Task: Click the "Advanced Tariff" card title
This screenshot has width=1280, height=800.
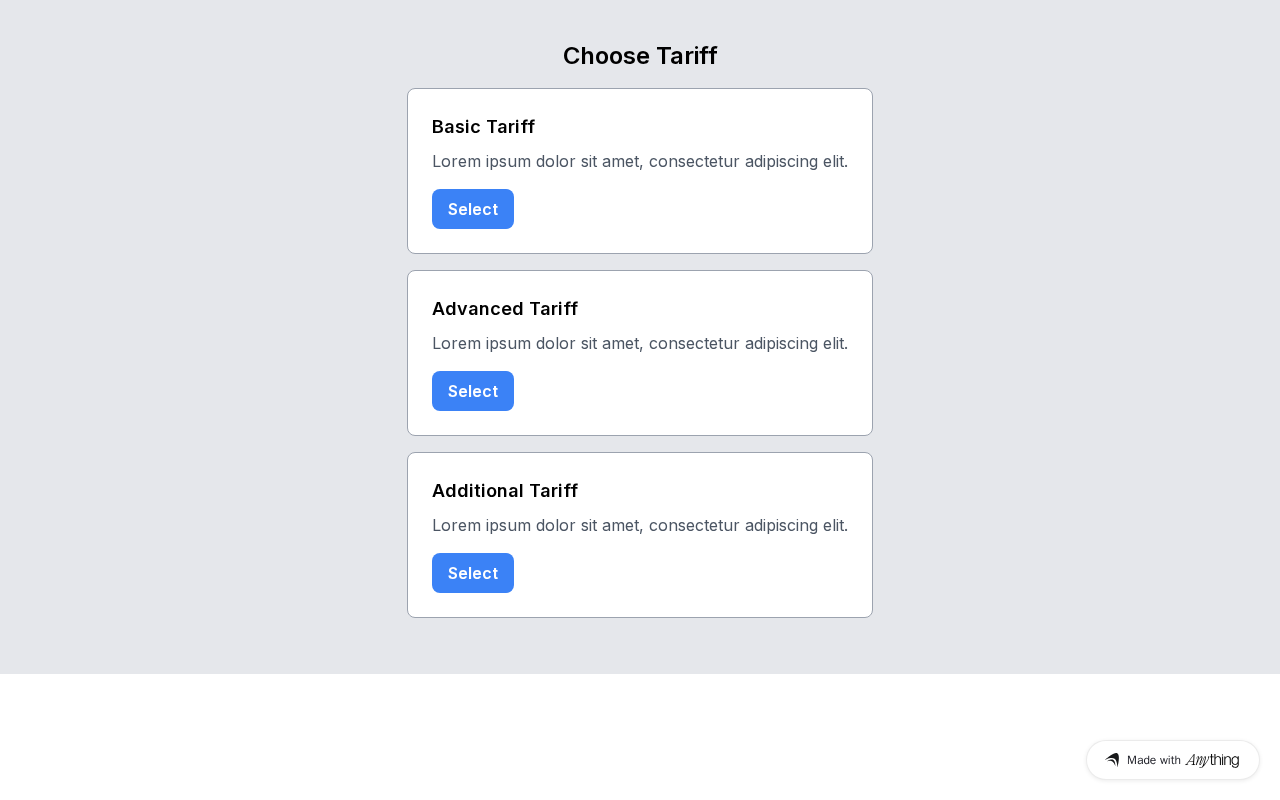Action: (505, 309)
